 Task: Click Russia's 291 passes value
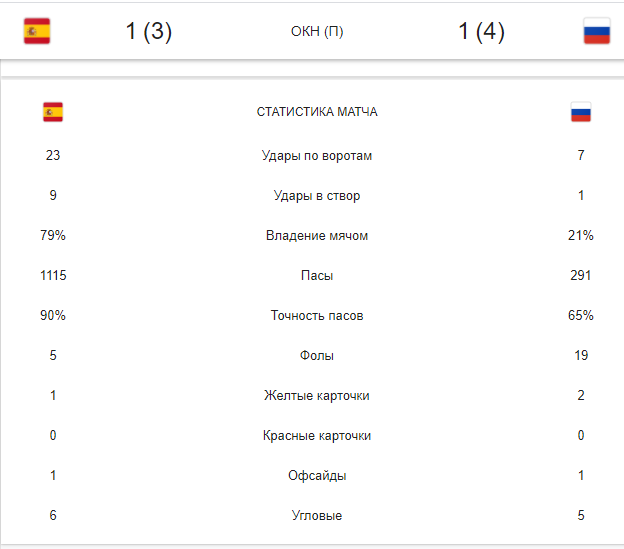coord(581,276)
